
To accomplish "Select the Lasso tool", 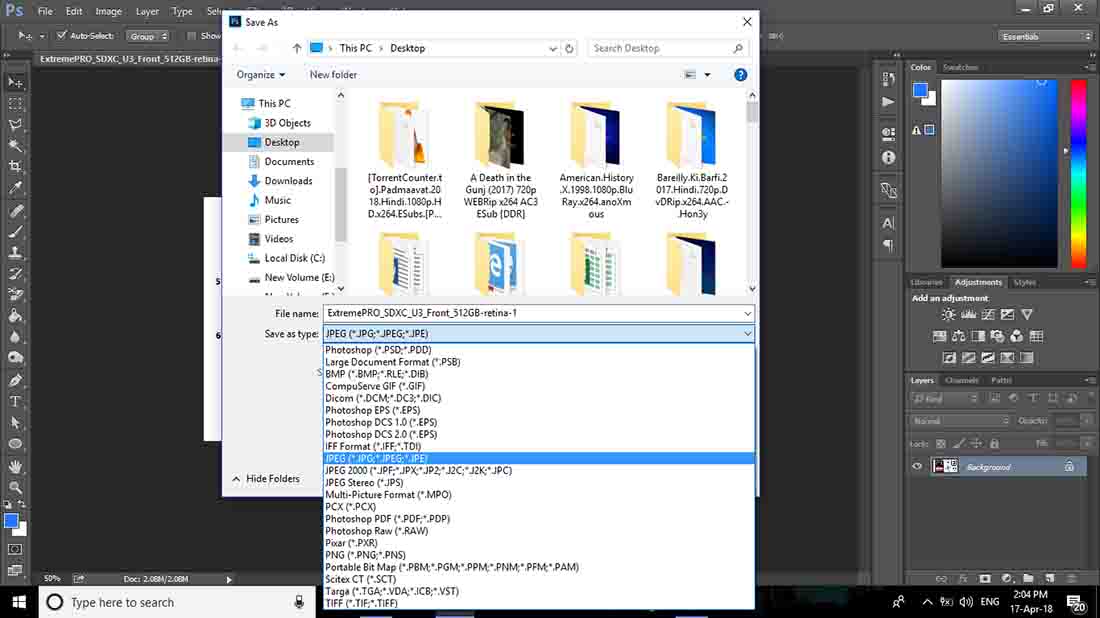I will (15, 125).
